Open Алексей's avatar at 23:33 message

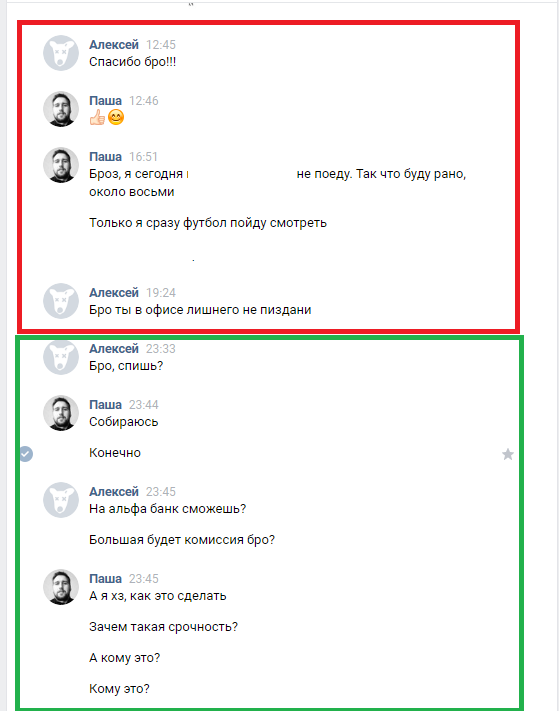(x=61, y=357)
